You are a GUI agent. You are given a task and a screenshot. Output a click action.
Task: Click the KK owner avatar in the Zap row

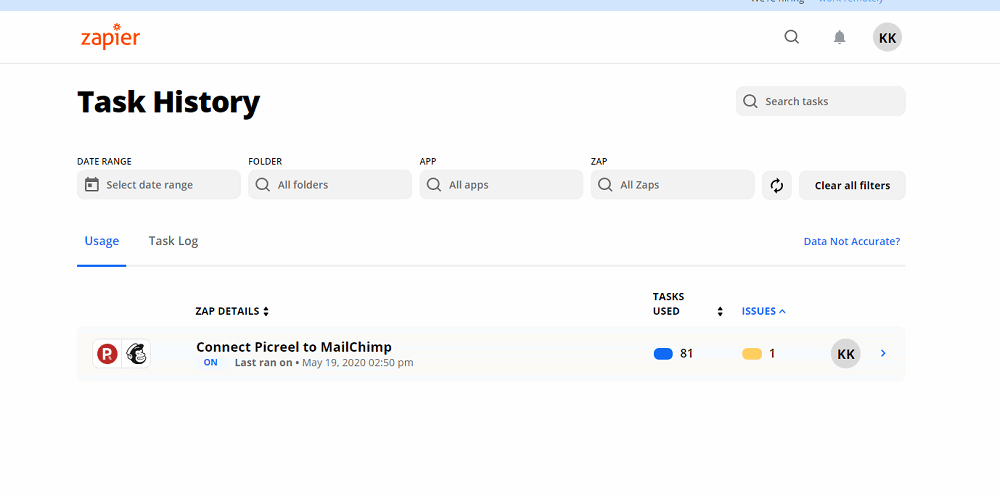846,354
